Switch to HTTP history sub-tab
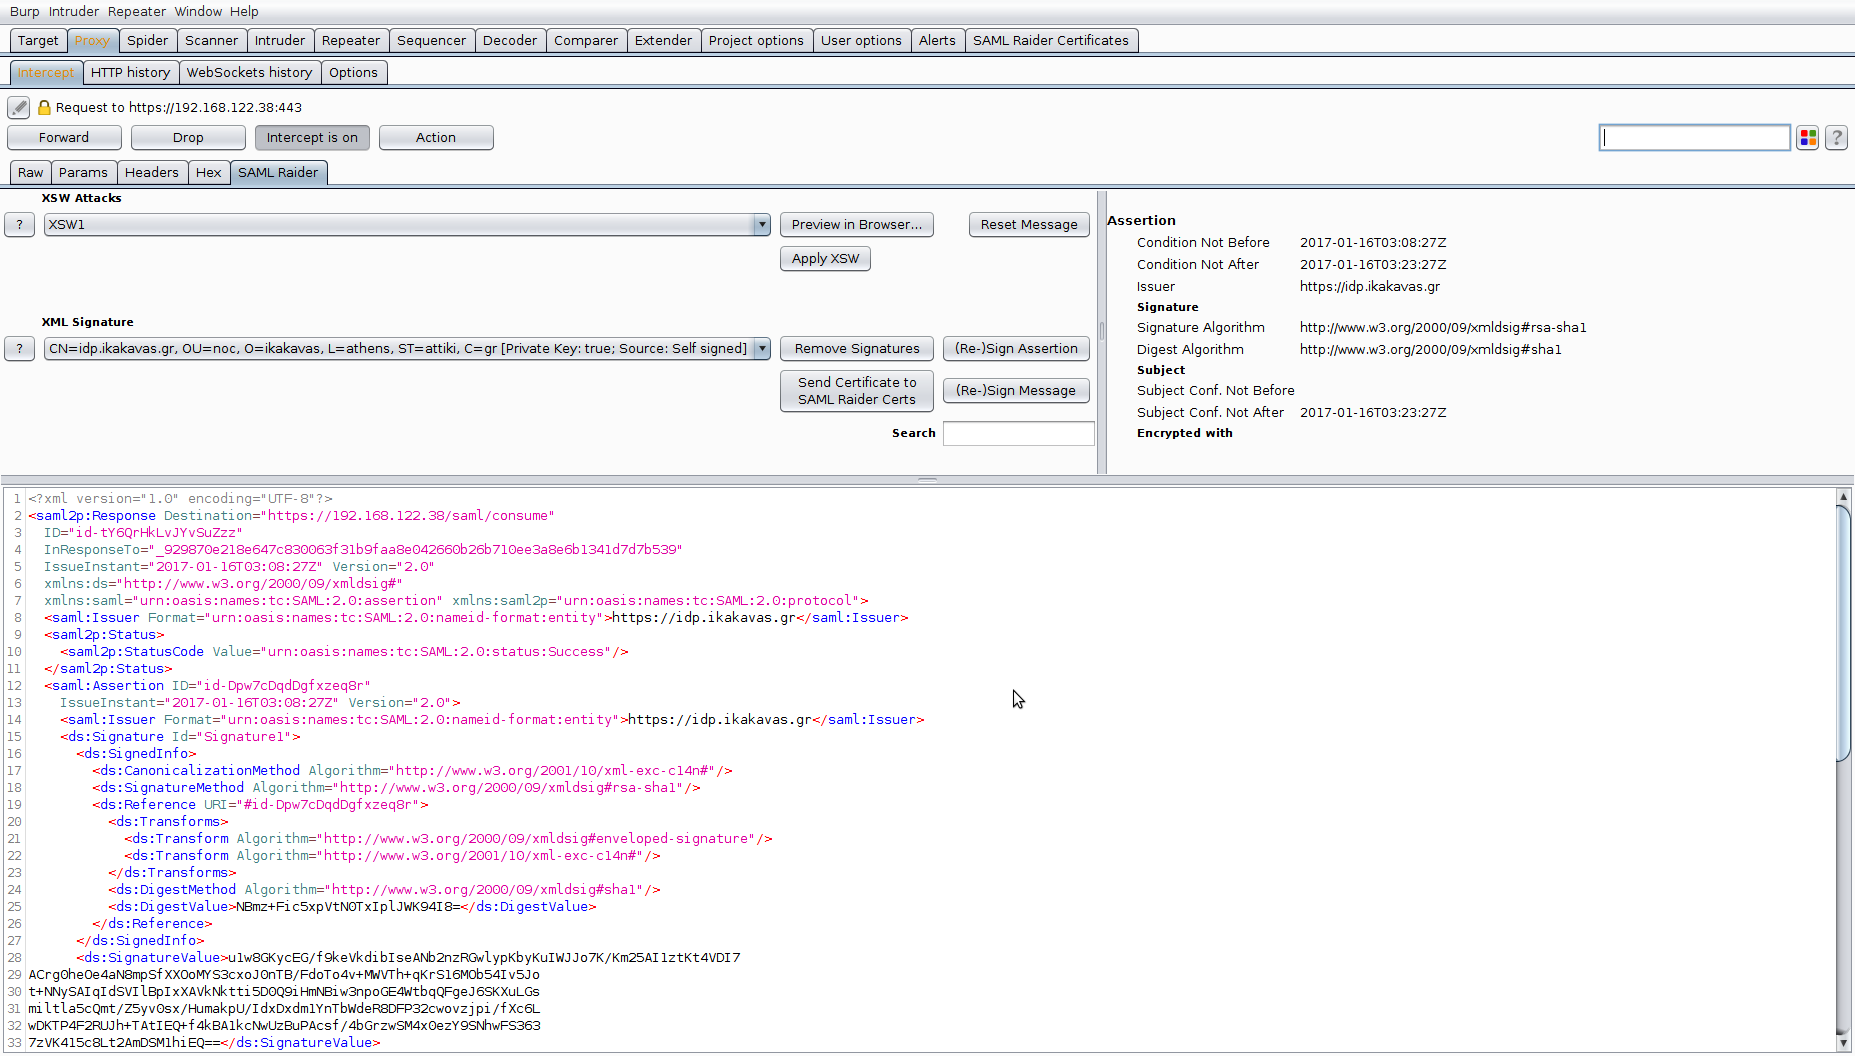The height and width of the screenshot is (1056, 1855). point(130,73)
